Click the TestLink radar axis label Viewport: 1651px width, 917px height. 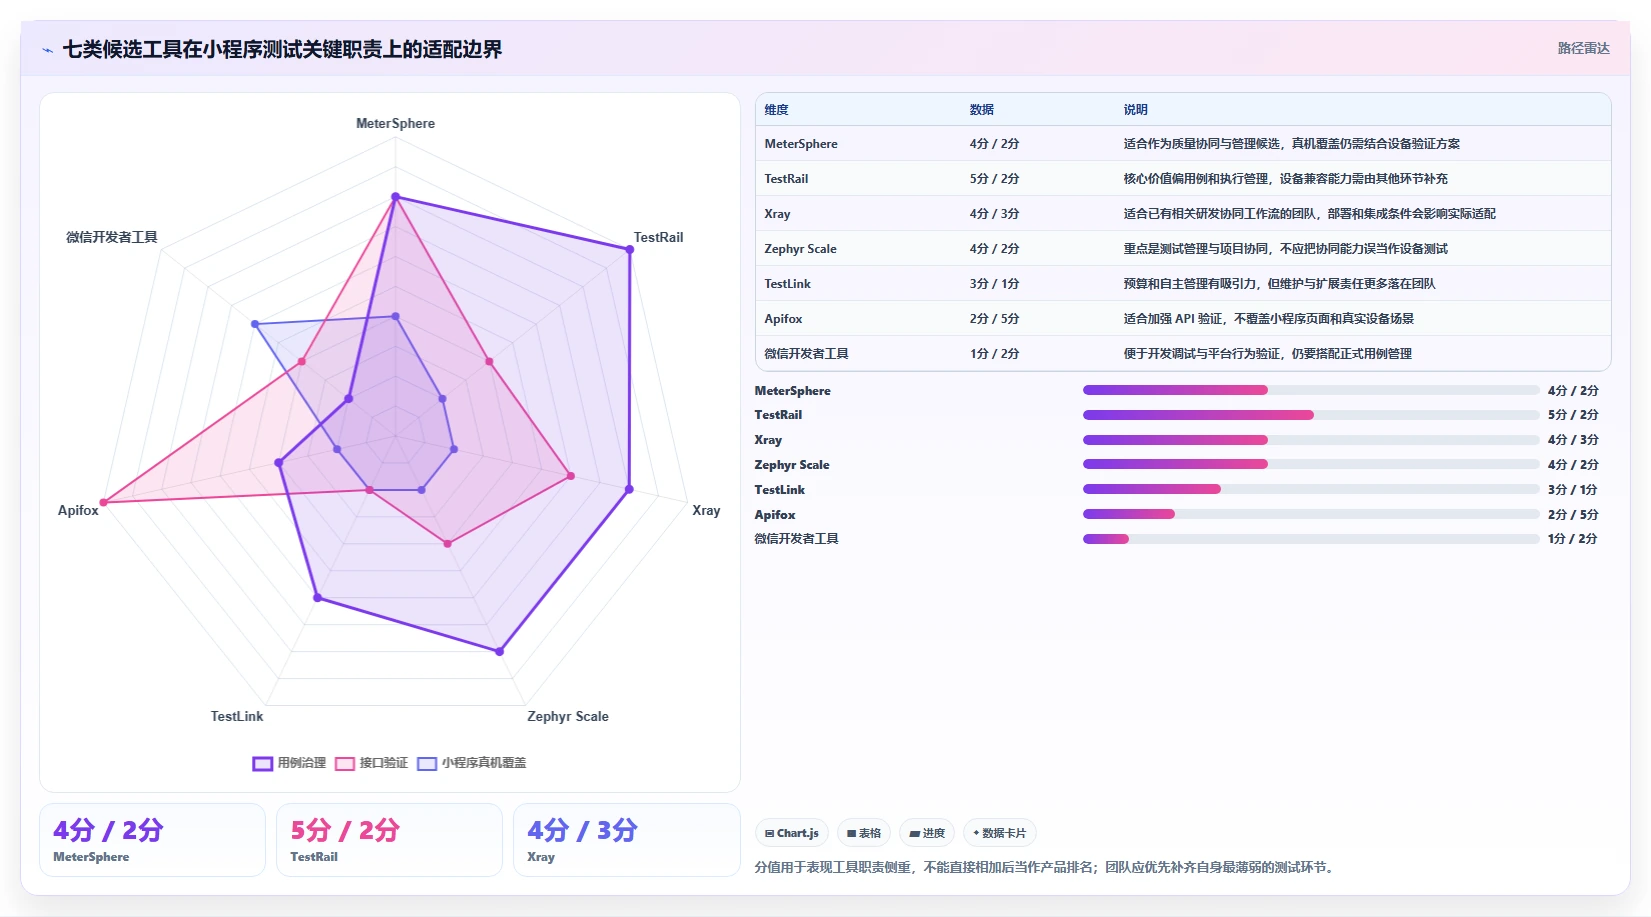point(237,717)
